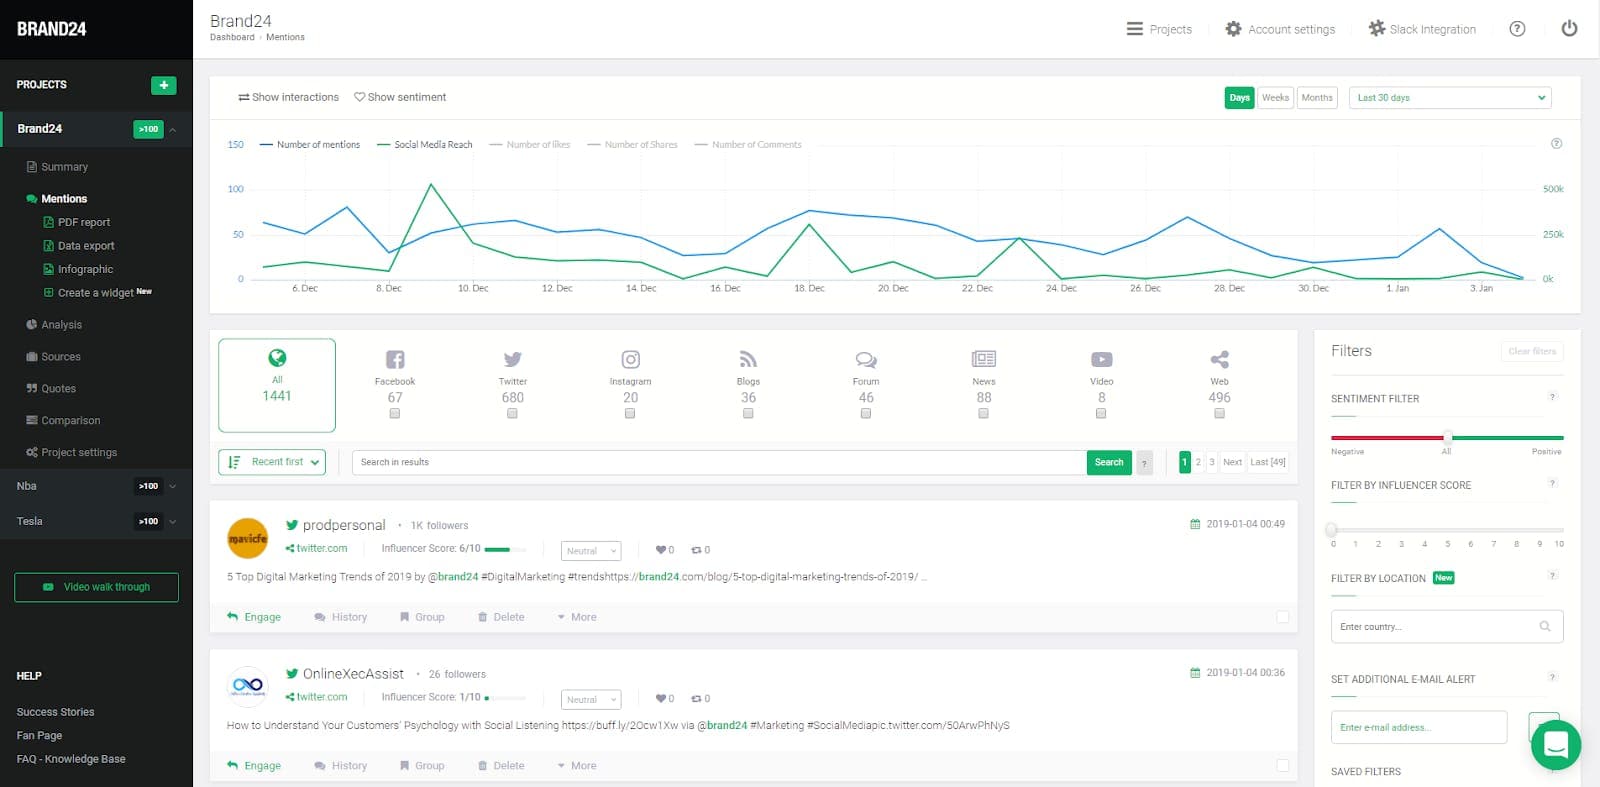Image resolution: width=1600 pixels, height=787 pixels.
Task: Select the Web share icon
Action: click(1219, 359)
